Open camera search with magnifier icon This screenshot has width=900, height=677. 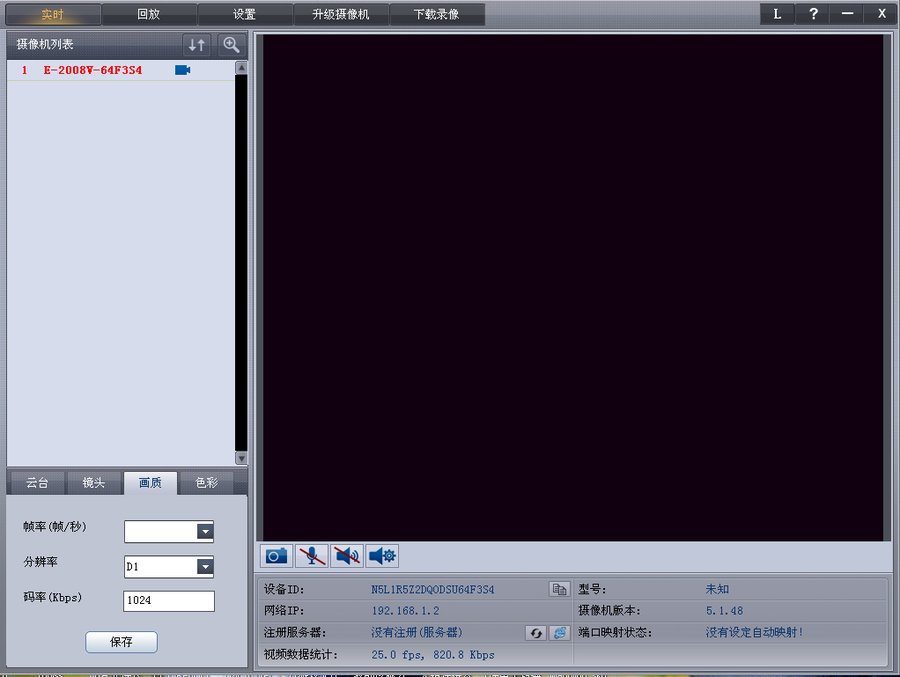click(230, 45)
